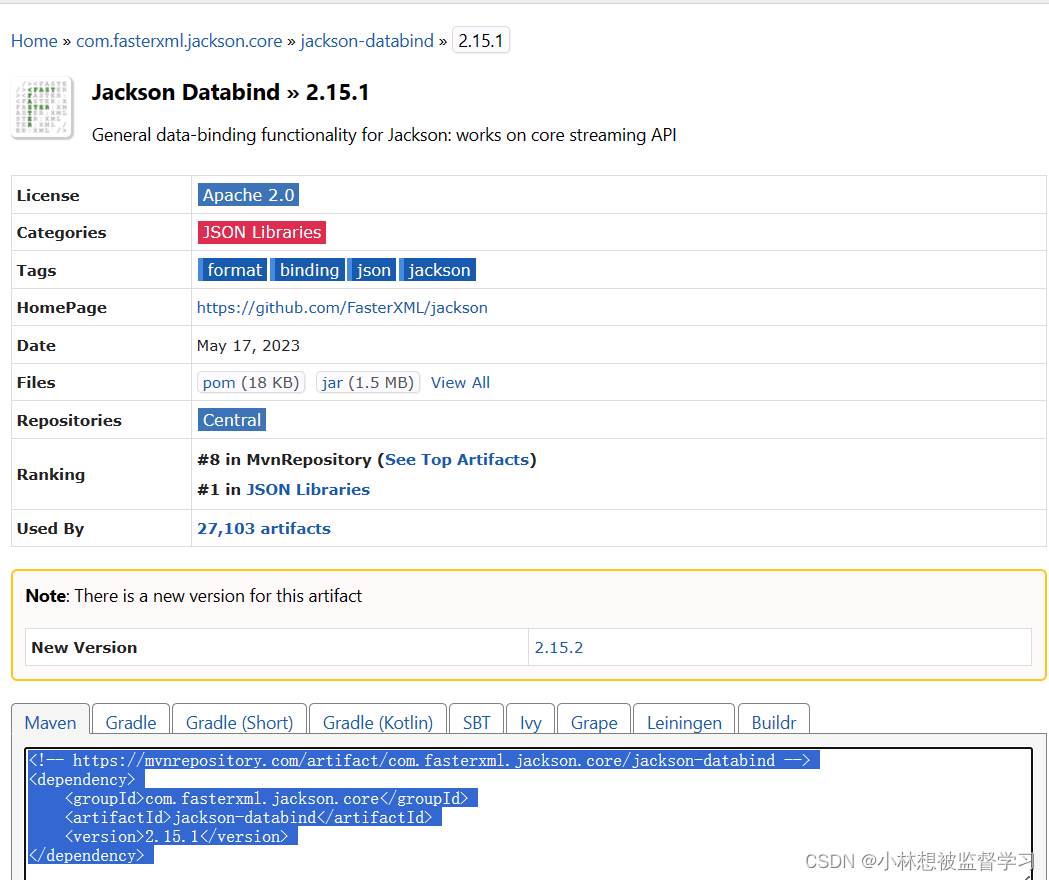The width and height of the screenshot is (1049, 880).
Task: Click the binding tag
Action: (308, 269)
